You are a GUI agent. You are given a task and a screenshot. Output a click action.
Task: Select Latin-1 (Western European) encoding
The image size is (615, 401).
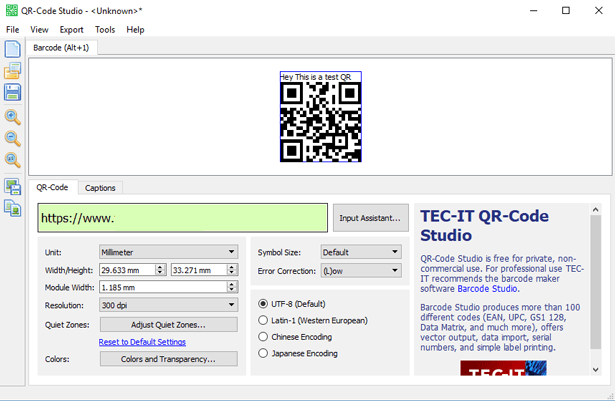pyautogui.click(x=313, y=321)
